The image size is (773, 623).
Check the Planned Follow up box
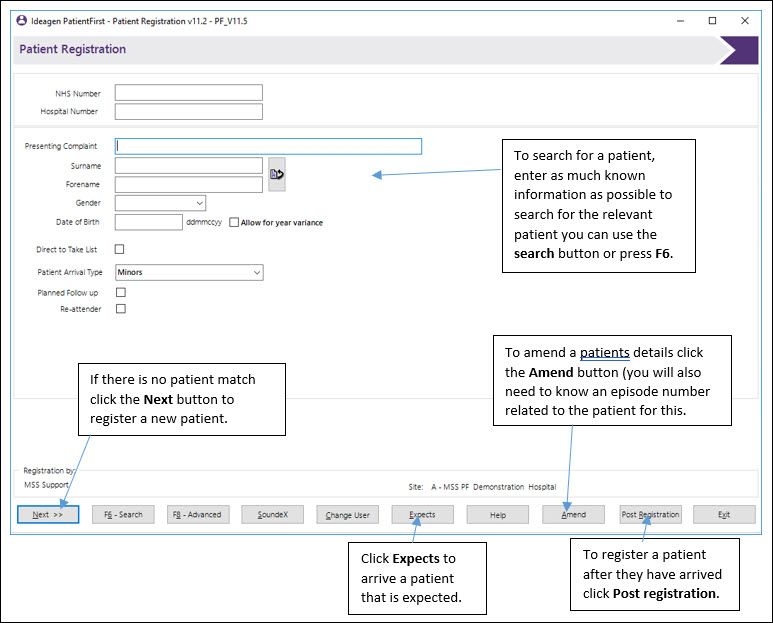(121, 292)
